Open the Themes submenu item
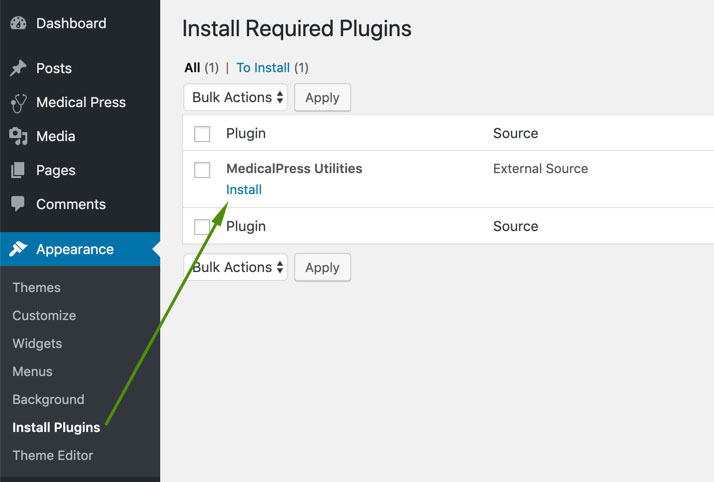The image size is (714, 482). pos(36,288)
